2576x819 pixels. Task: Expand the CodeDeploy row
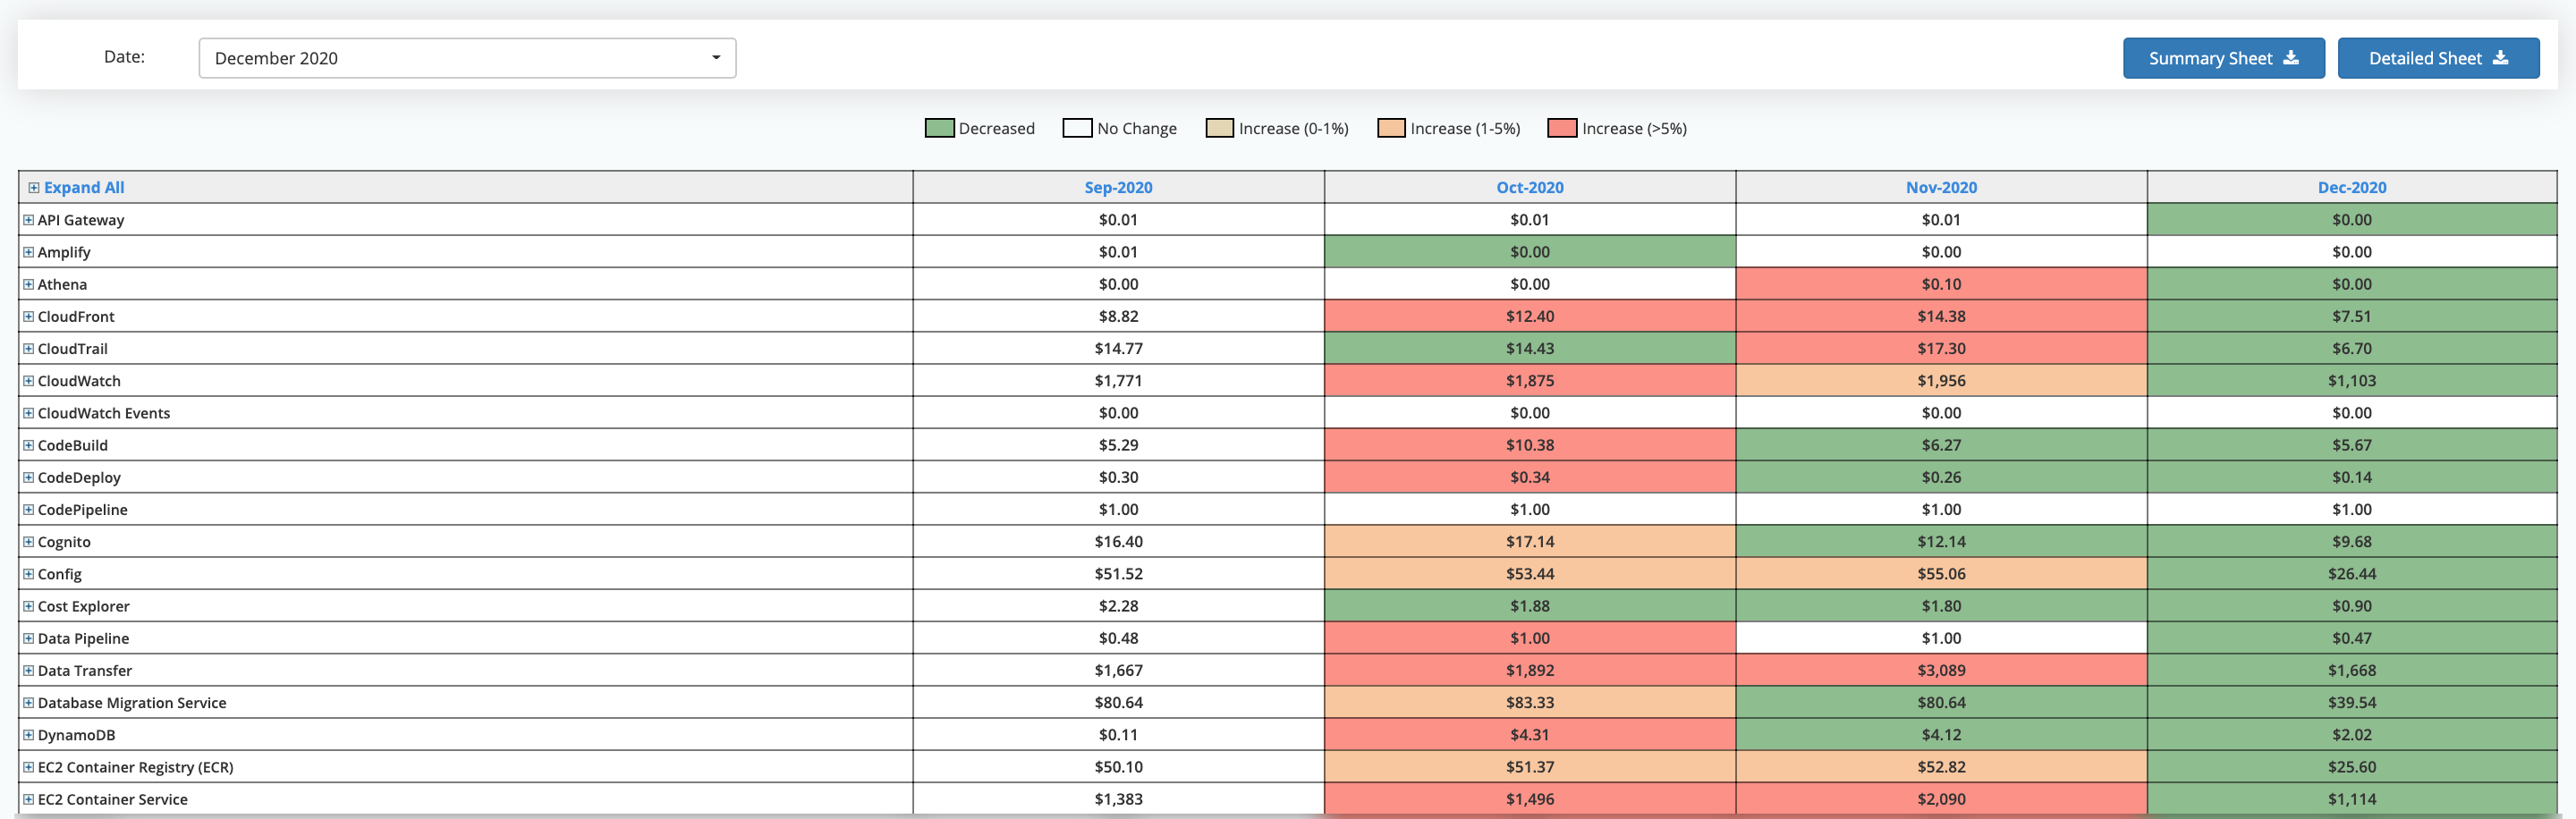coord(29,477)
